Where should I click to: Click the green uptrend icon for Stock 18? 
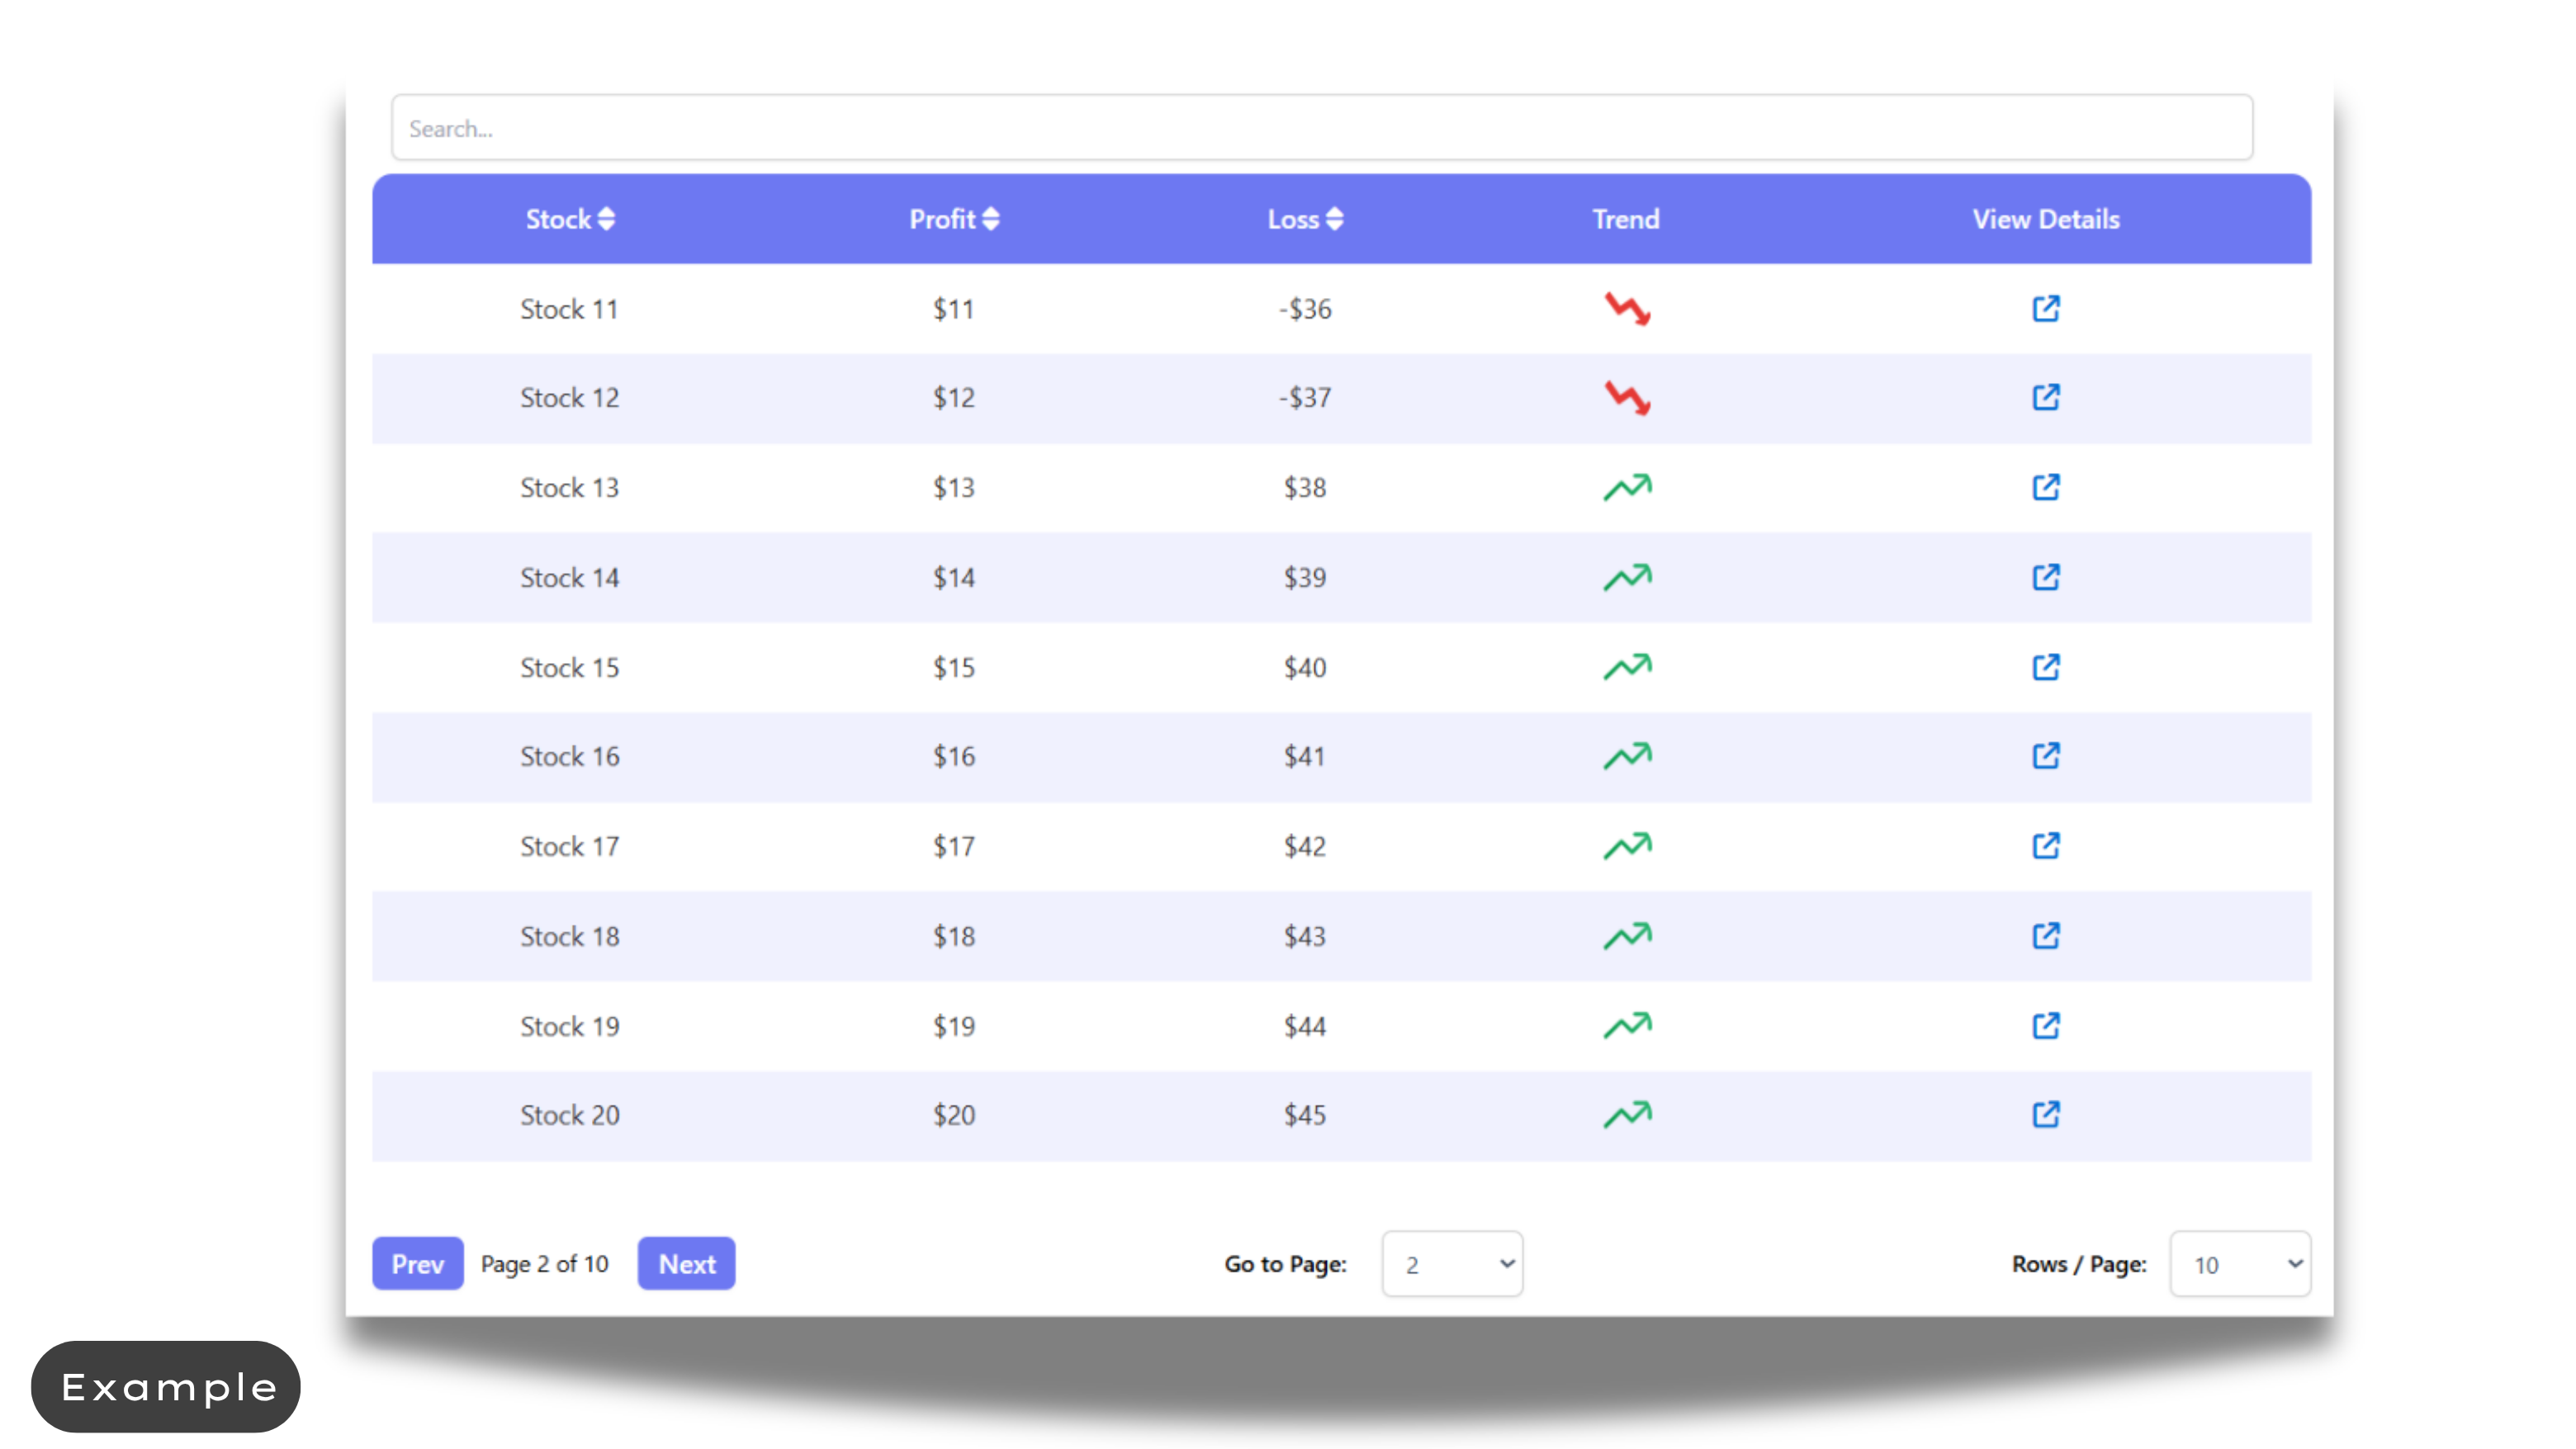pyautogui.click(x=1627, y=935)
